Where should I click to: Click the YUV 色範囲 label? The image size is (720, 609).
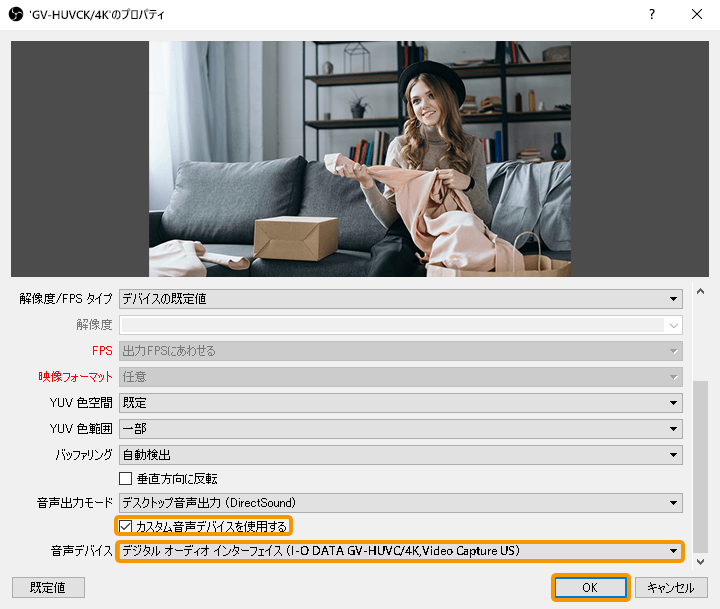pyautogui.click(x=81, y=429)
